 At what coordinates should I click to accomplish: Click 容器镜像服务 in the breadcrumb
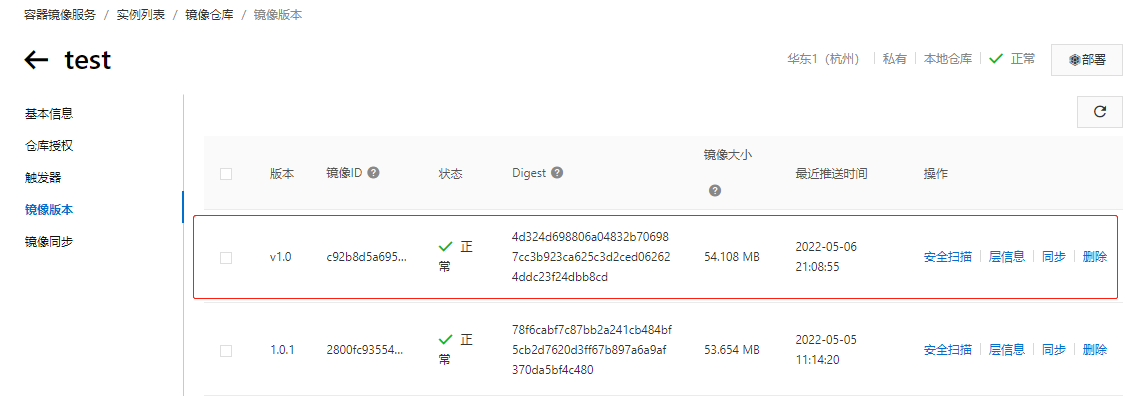pos(61,15)
